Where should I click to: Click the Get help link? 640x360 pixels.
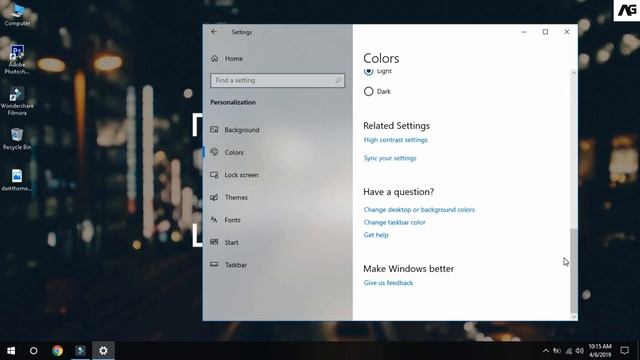tap(376, 235)
